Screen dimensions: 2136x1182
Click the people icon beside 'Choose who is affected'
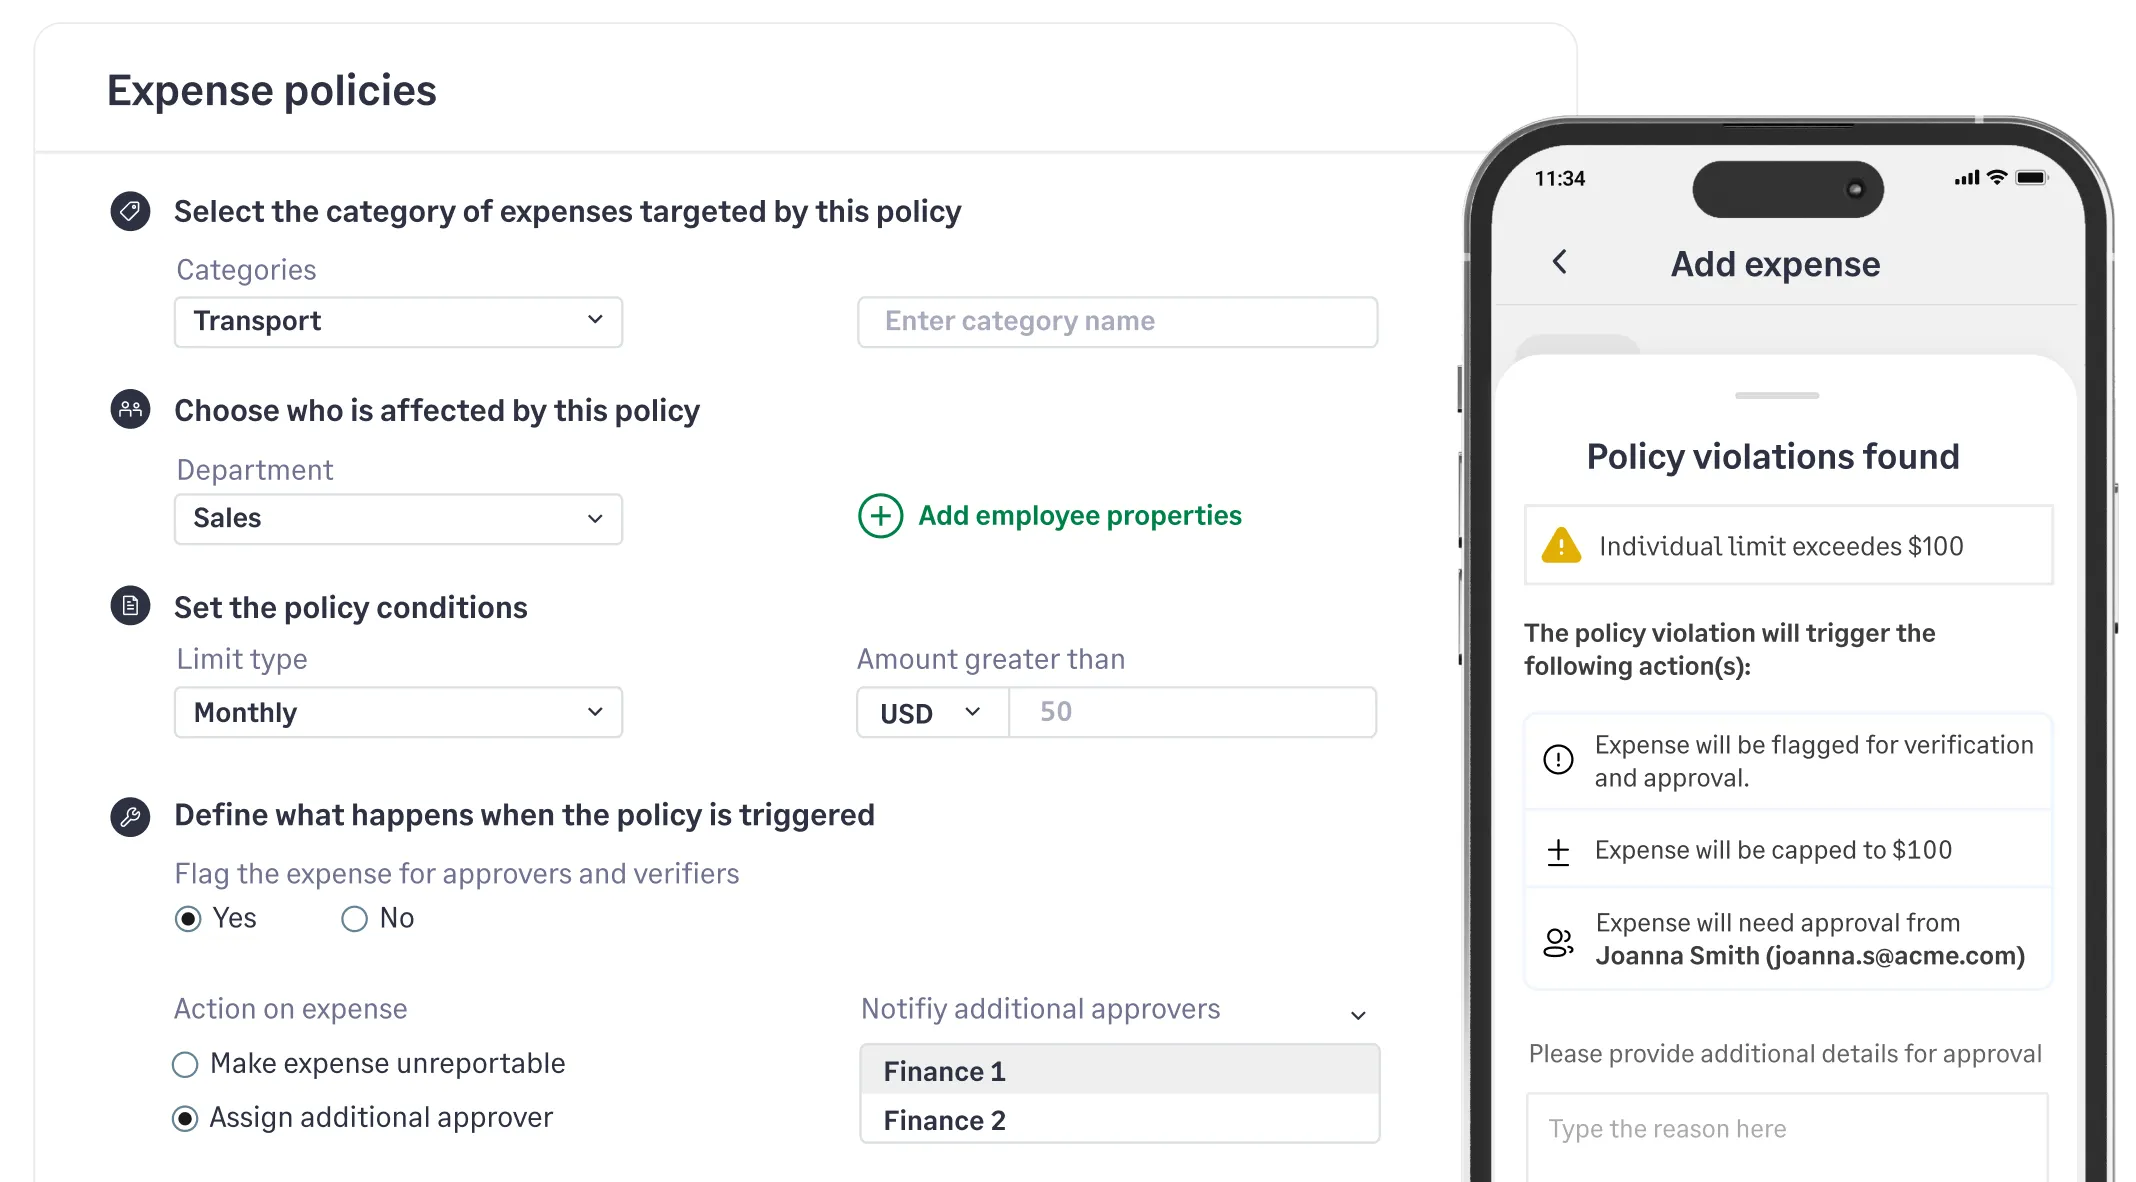[129, 410]
